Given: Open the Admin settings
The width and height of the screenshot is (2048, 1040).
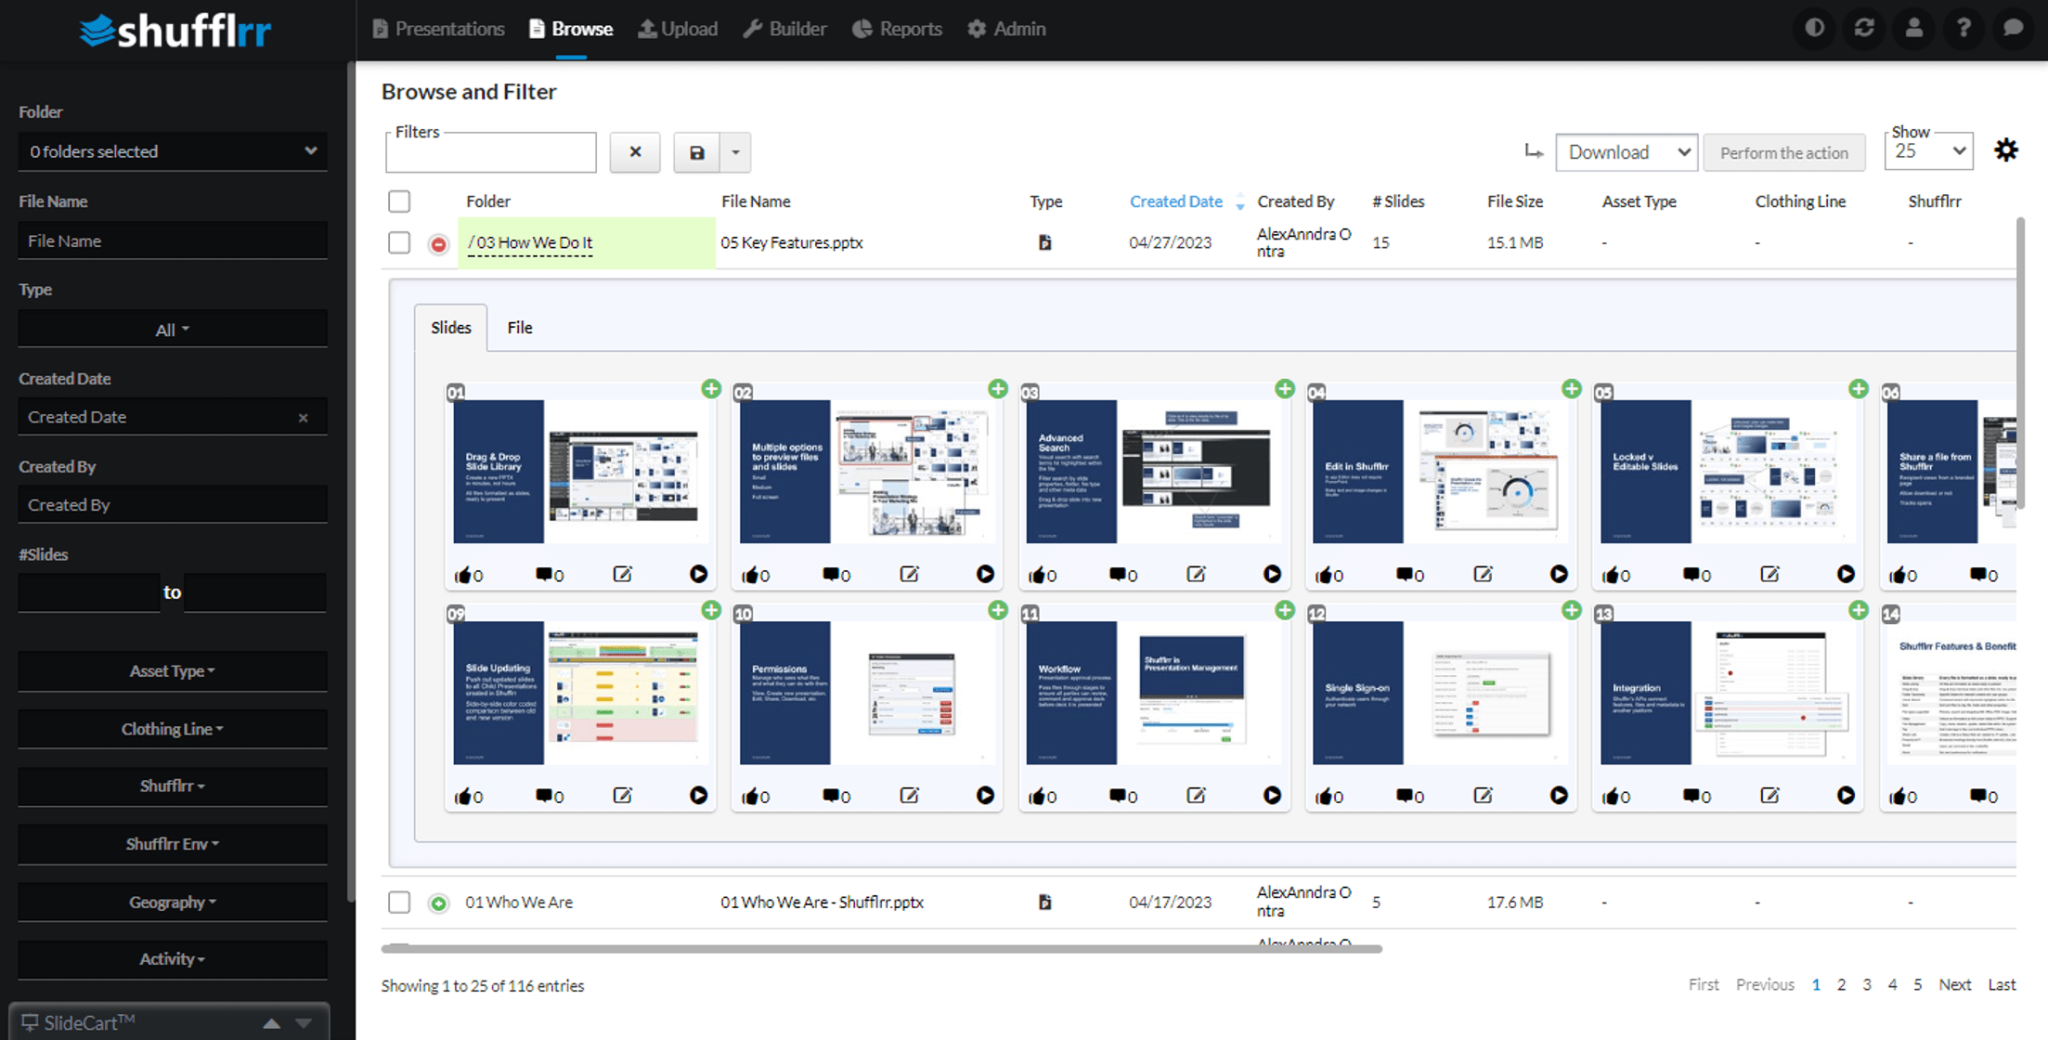Looking at the screenshot, I should (1006, 29).
